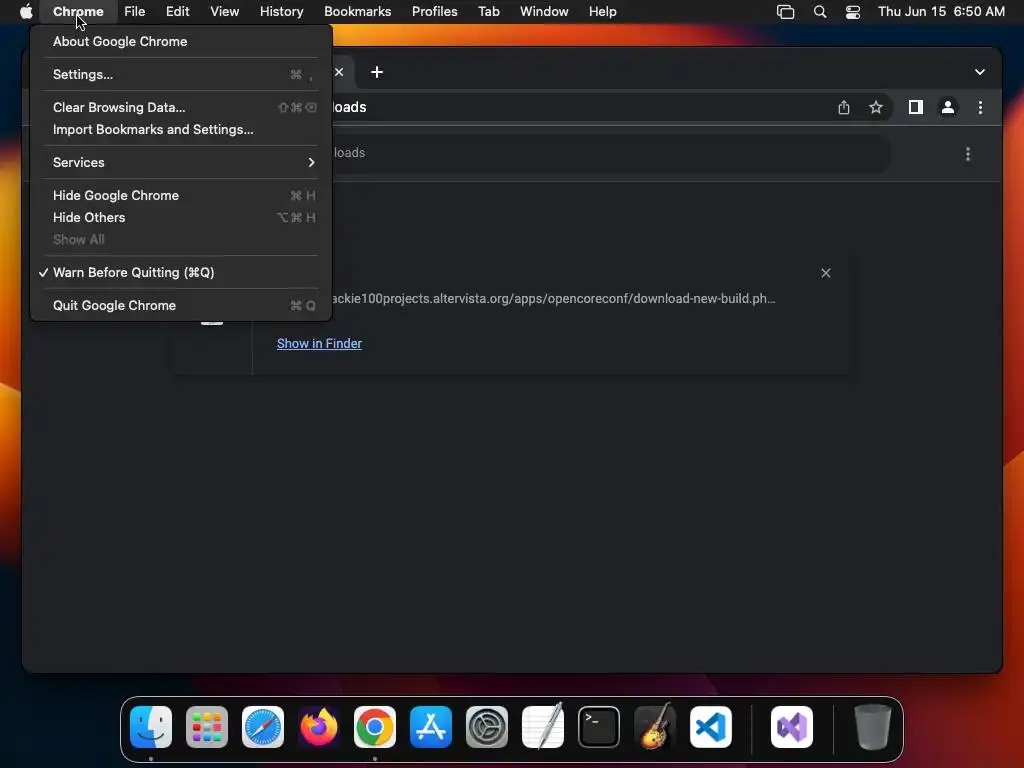Bookmark this tab with the star icon
The width and height of the screenshot is (1024, 768).
[x=876, y=107]
